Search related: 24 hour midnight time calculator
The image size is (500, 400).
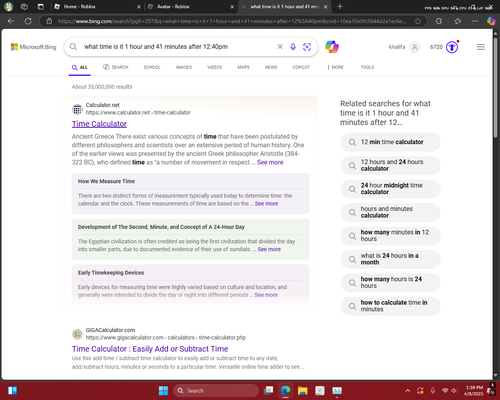click(390, 189)
